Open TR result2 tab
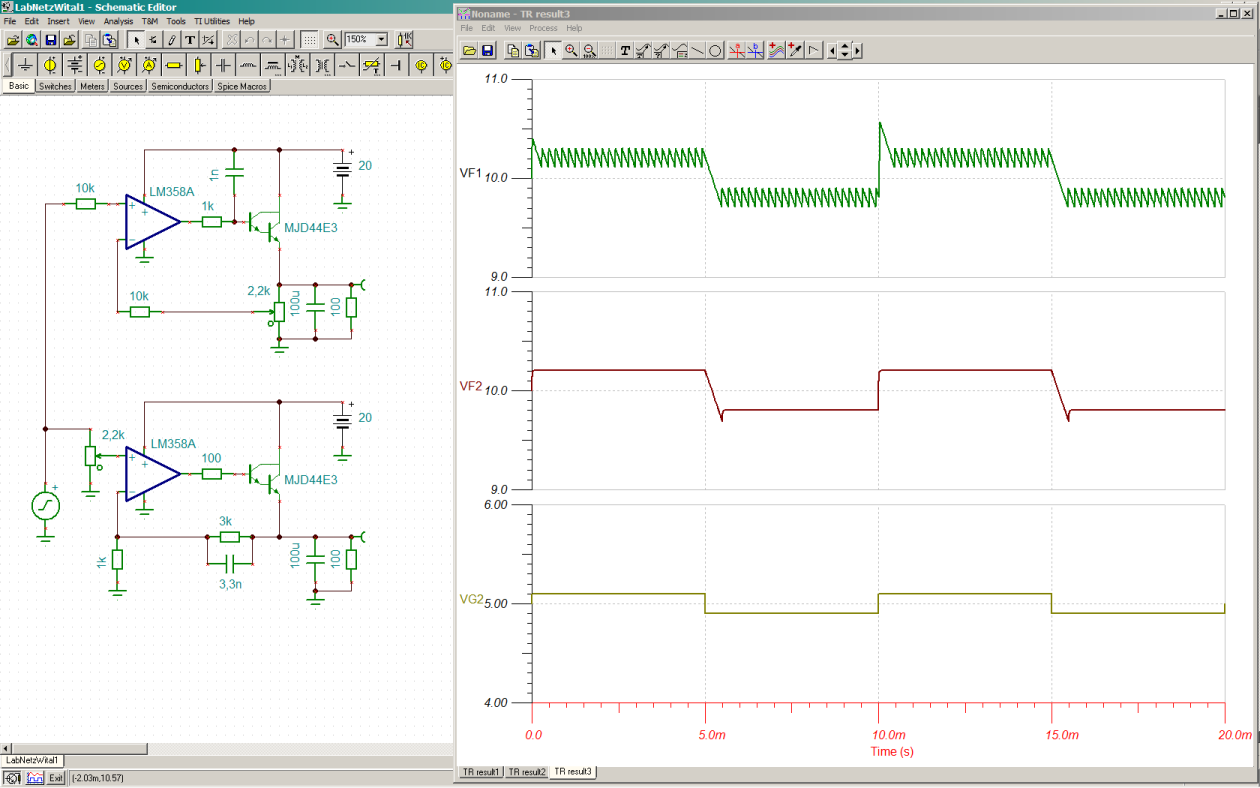Screen dimensions: 1260x788 [x=527, y=772]
